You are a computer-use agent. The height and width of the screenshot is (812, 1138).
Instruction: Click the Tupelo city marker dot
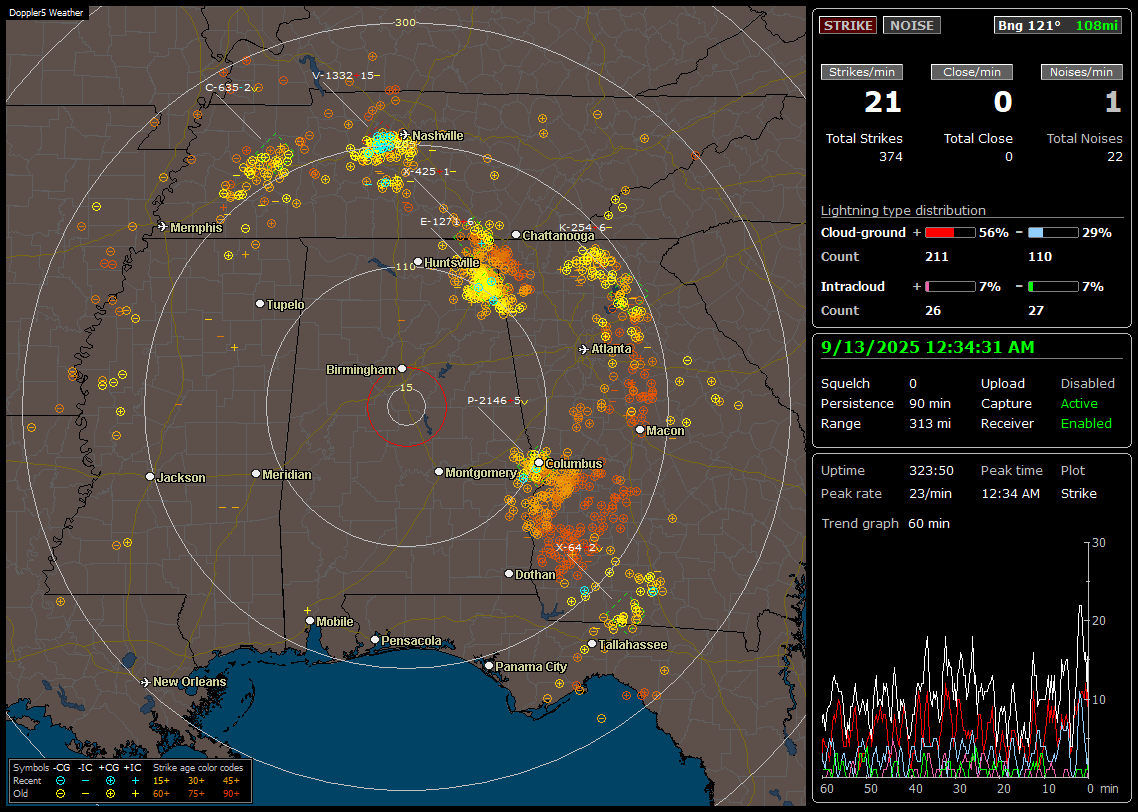click(260, 303)
